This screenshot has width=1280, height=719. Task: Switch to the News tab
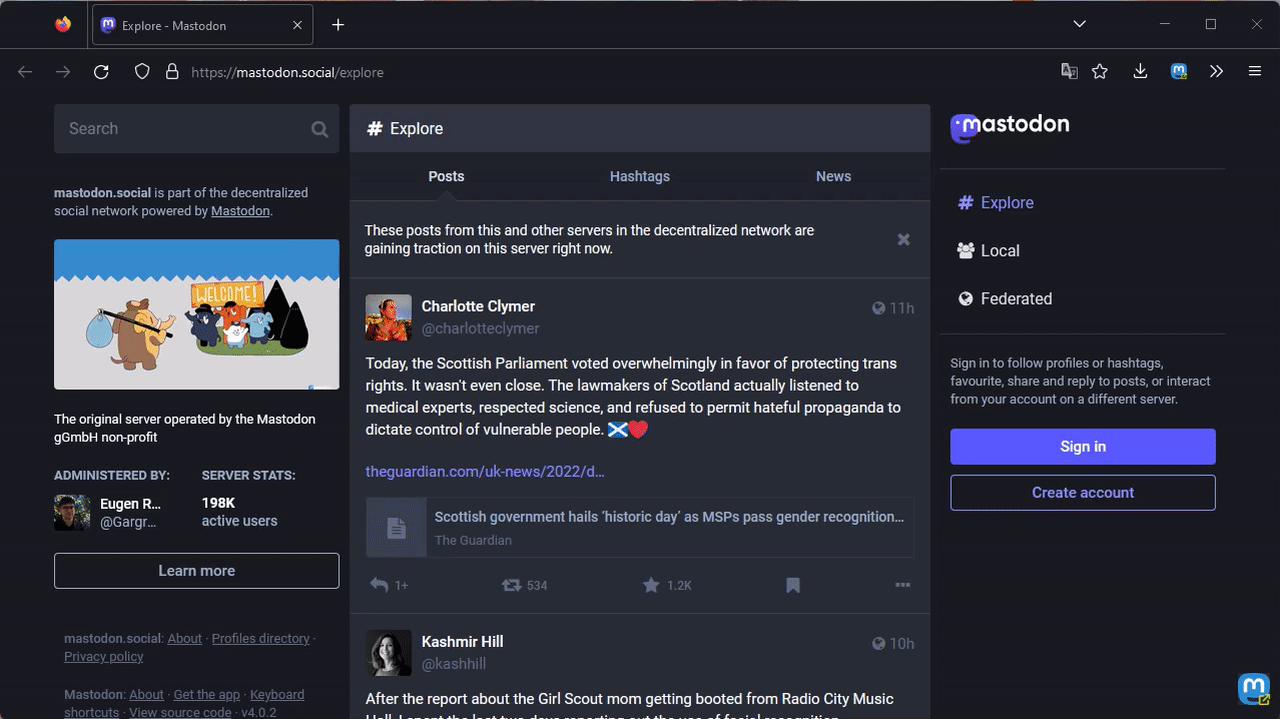(833, 176)
